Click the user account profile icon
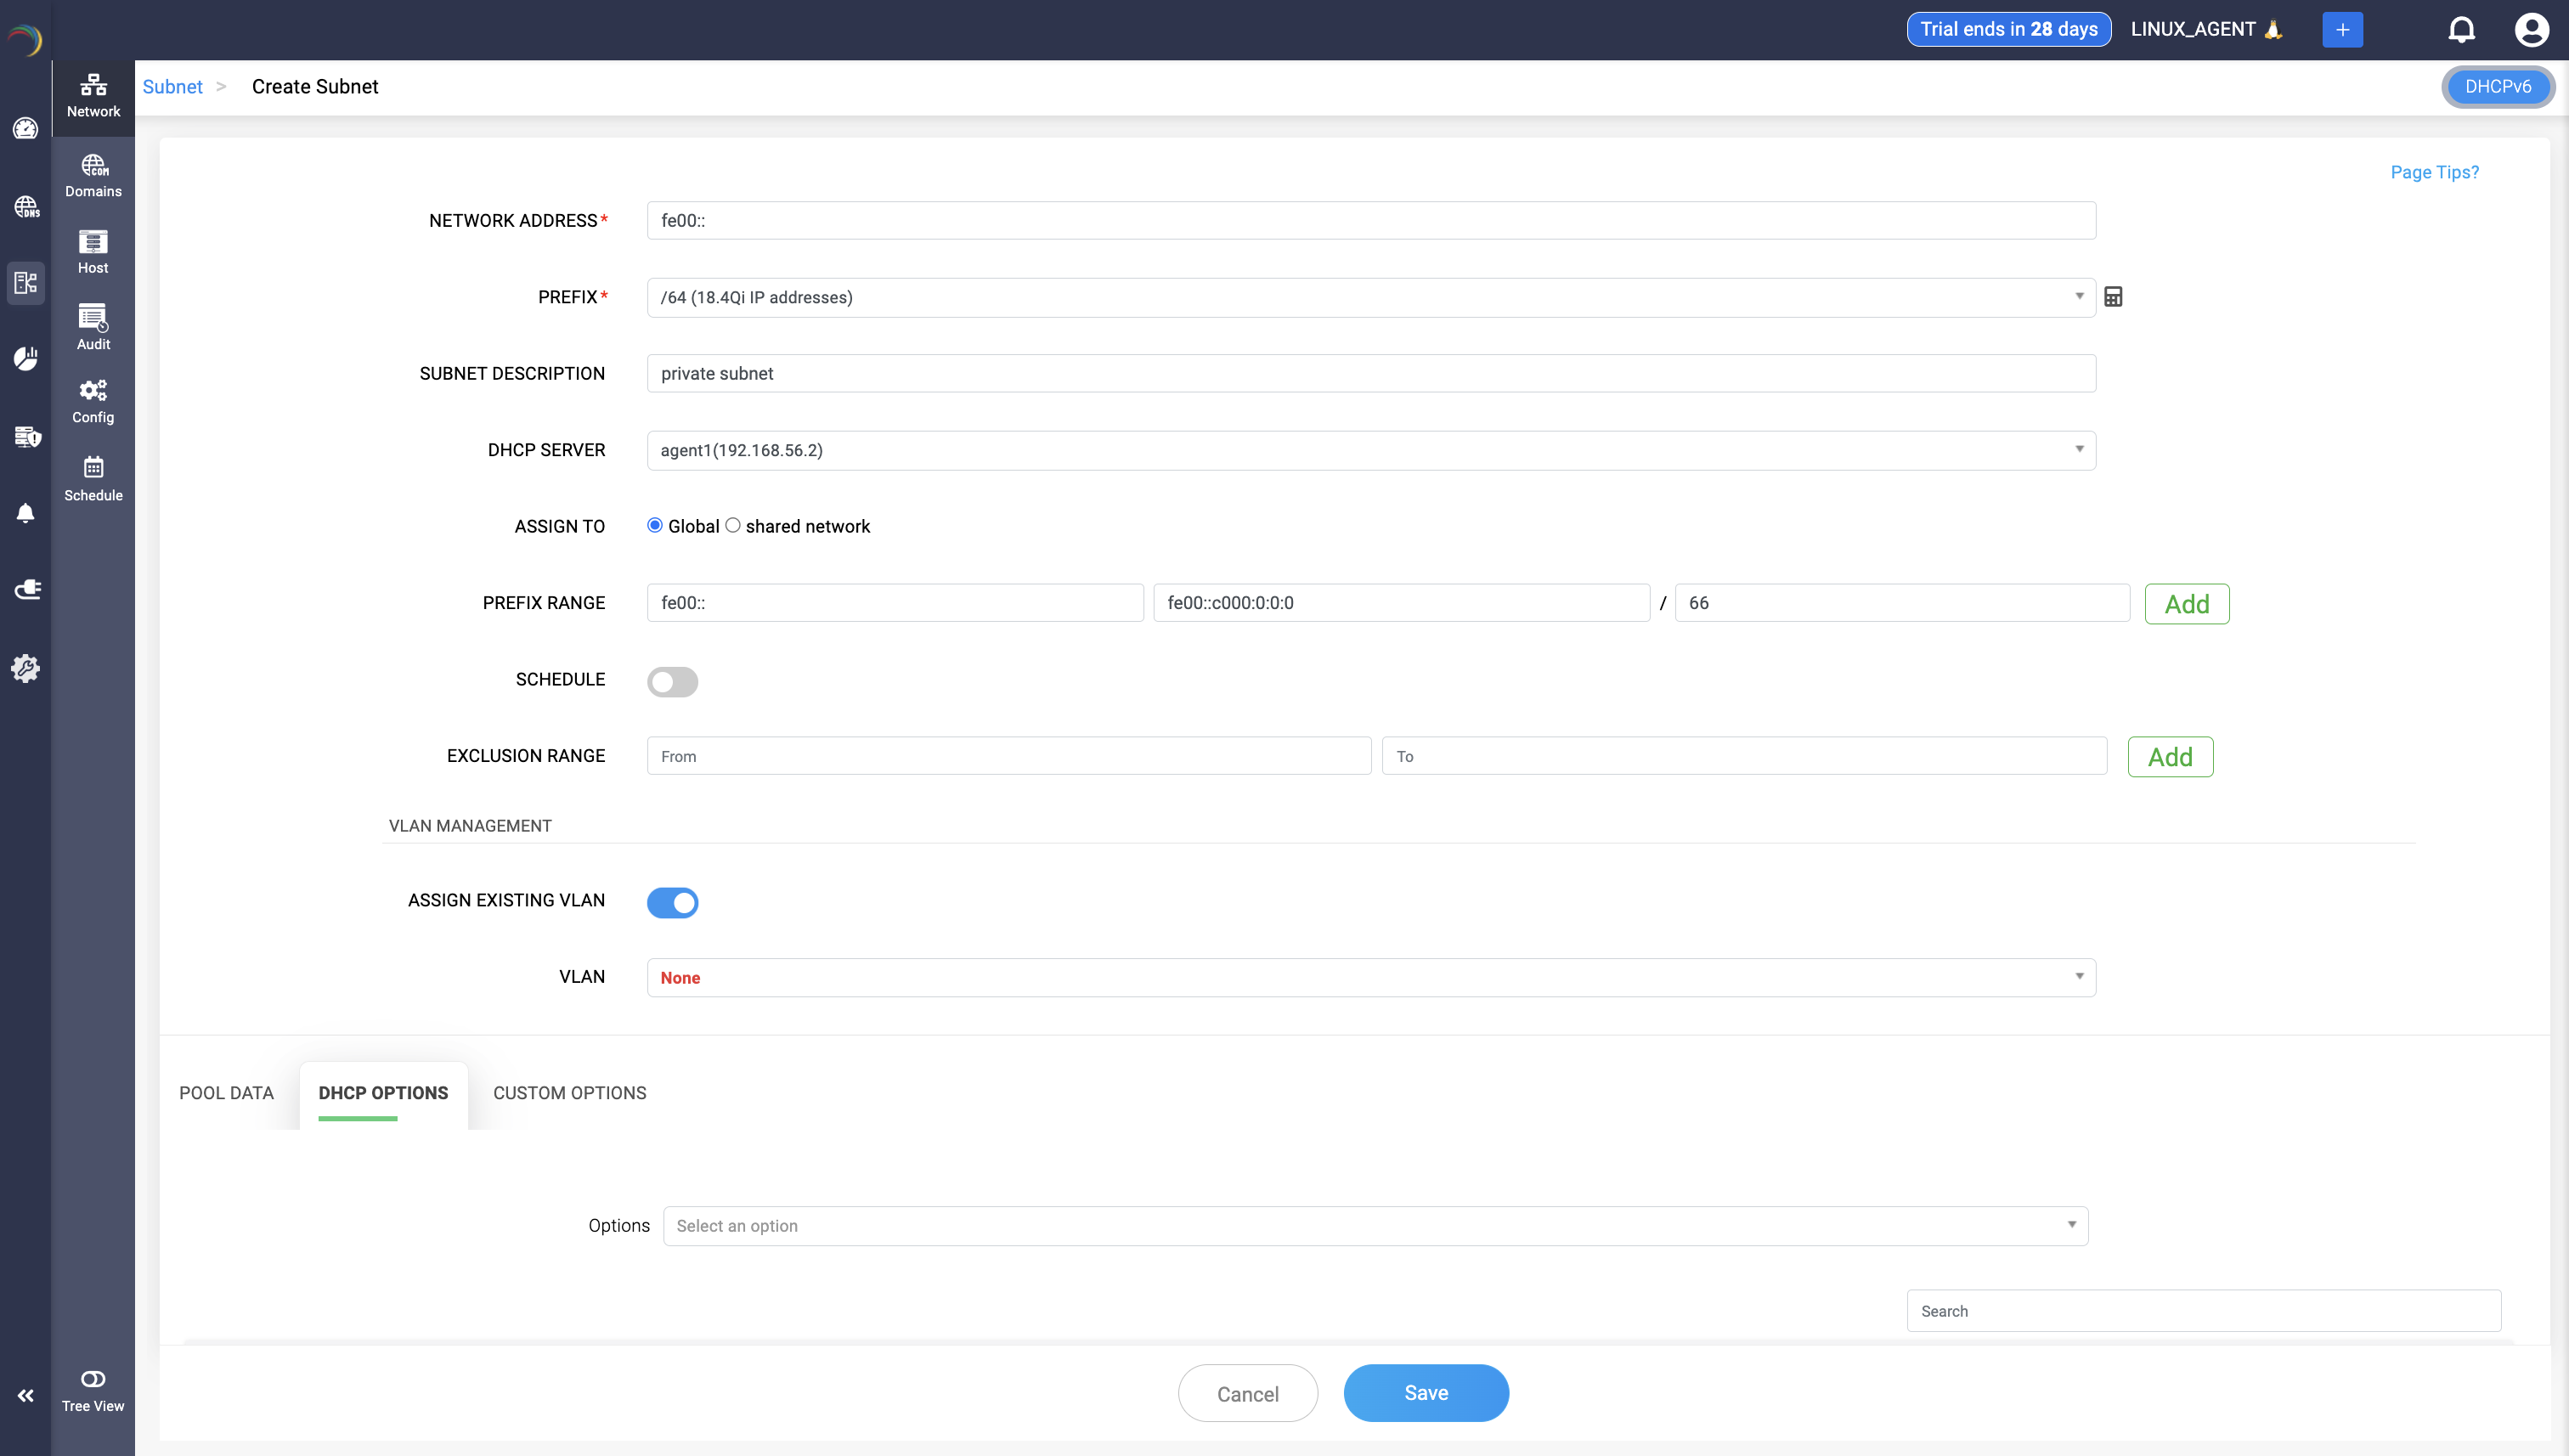Image resolution: width=2569 pixels, height=1456 pixels. [x=2531, y=30]
